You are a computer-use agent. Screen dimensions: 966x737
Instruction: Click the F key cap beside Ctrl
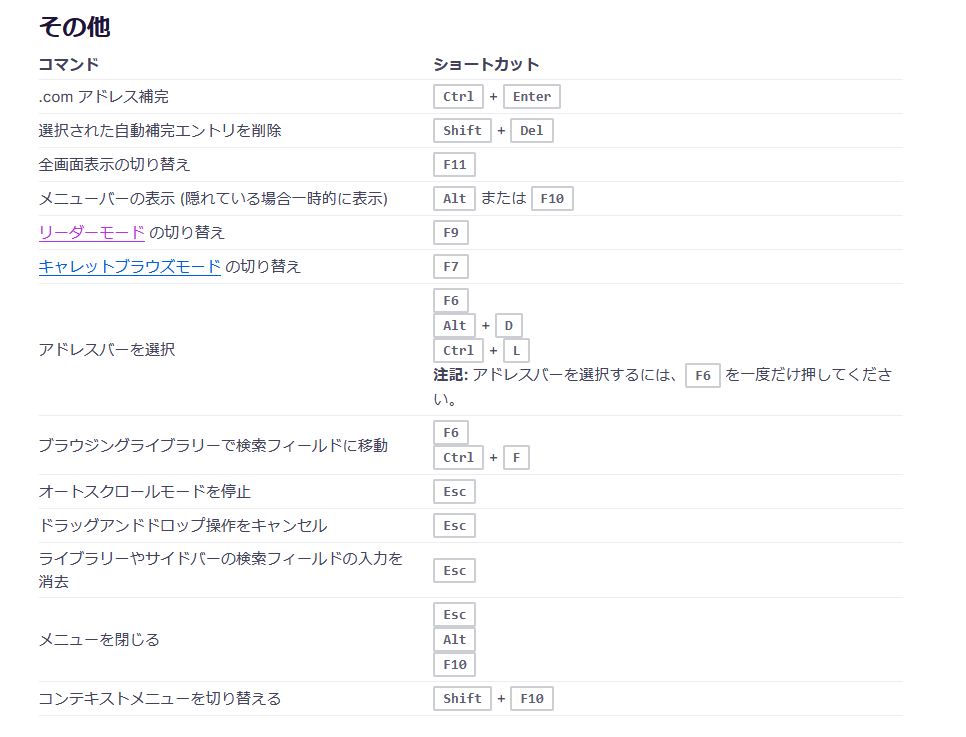(517, 458)
